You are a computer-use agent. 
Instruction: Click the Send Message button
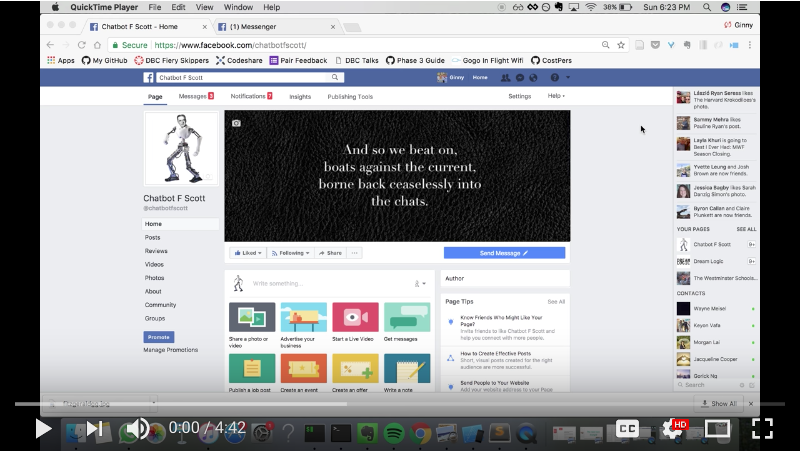pyautogui.click(x=504, y=253)
